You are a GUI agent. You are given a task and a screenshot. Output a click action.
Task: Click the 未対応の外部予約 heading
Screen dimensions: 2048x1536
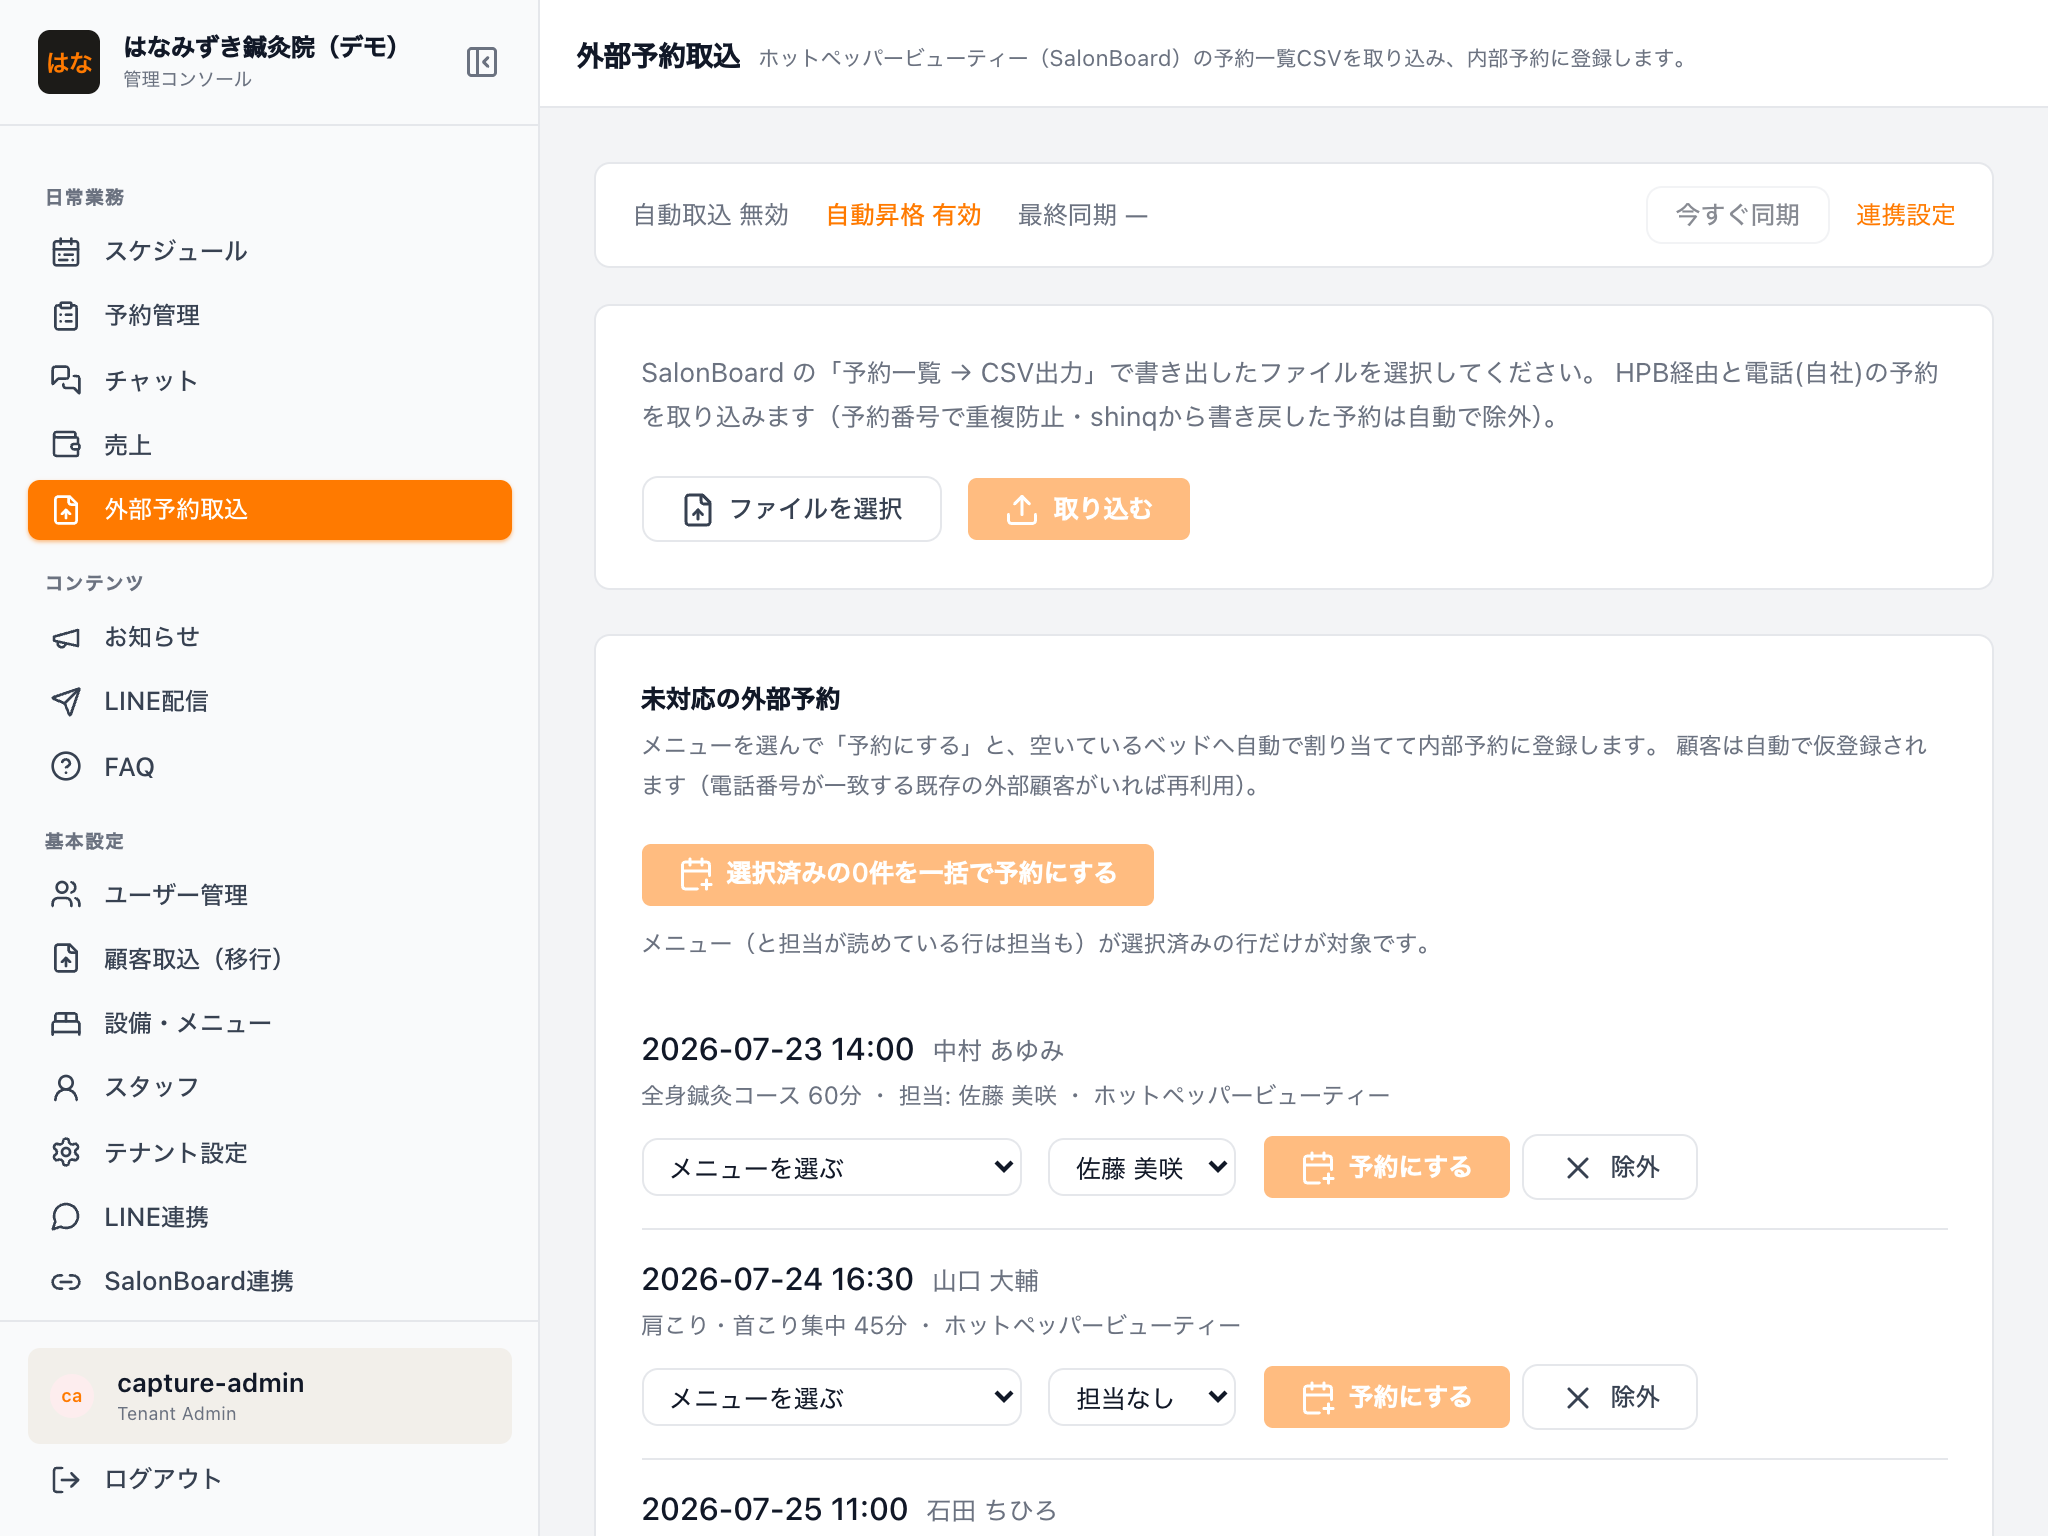tap(740, 699)
